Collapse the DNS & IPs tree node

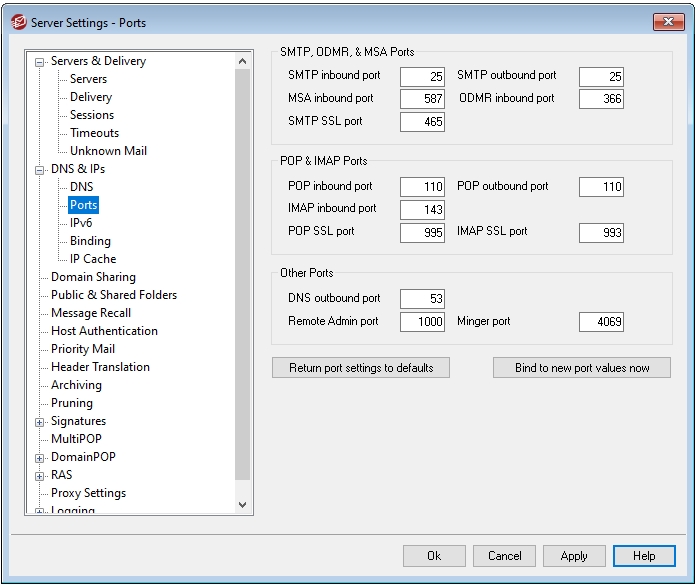point(40,170)
